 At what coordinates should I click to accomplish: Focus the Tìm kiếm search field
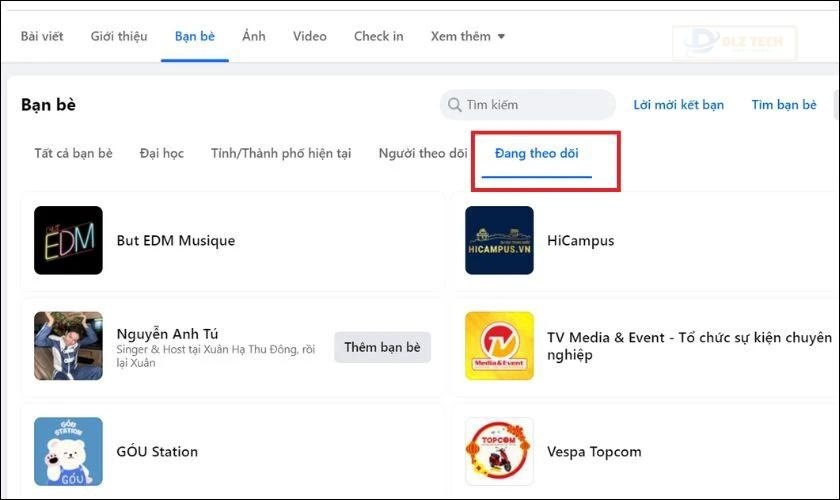click(x=535, y=105)
